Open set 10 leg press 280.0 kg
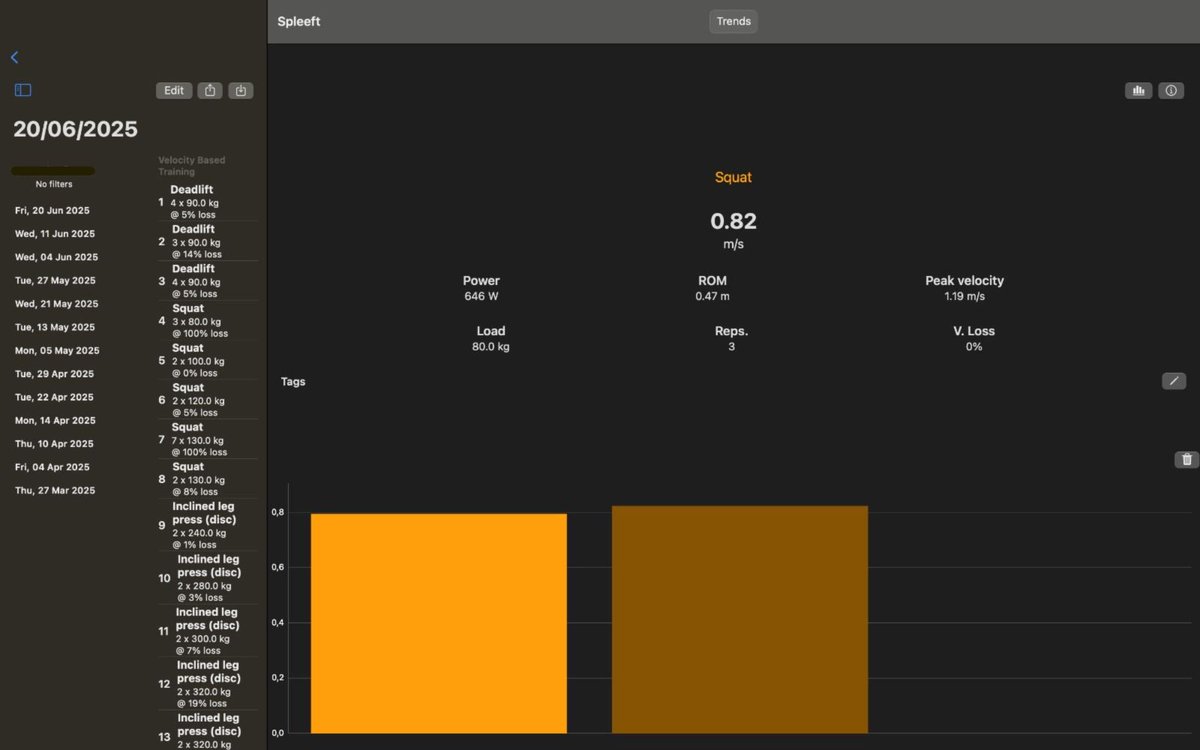1200x750 pixels. 207,578
